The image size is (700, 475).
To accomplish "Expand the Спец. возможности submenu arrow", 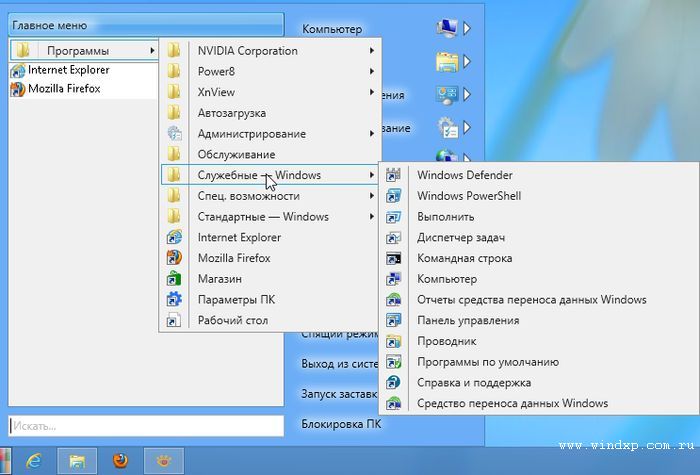I will pos(371,196).
